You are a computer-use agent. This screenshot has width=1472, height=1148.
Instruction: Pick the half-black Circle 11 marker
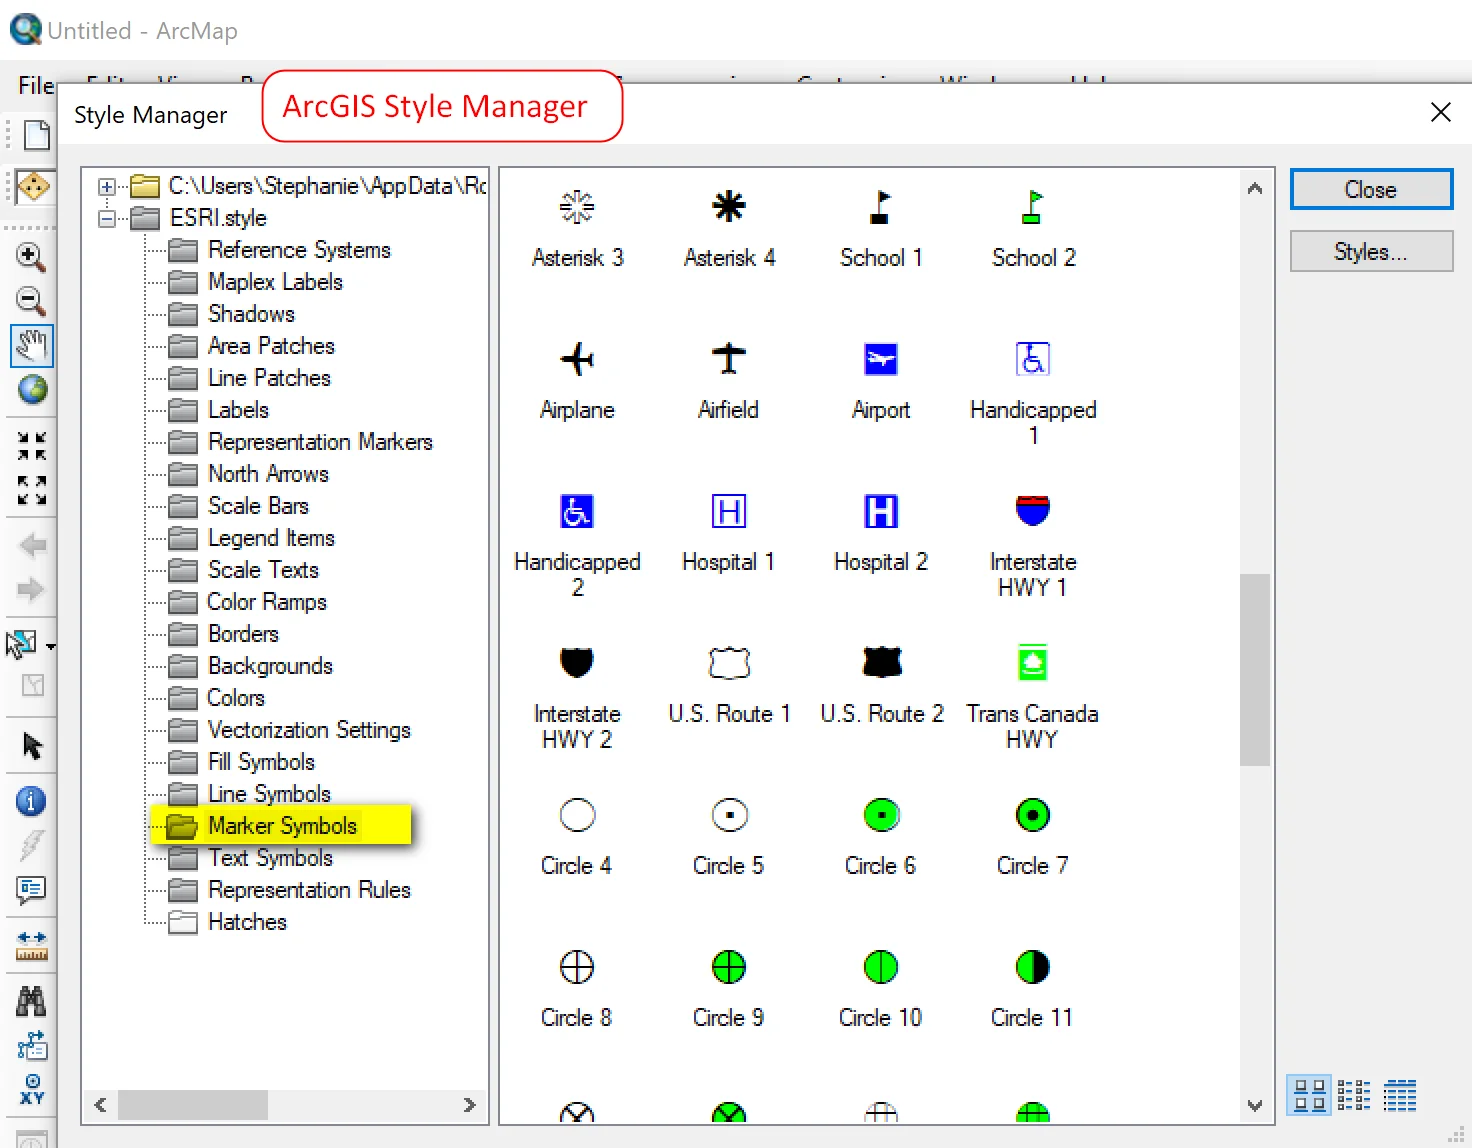tap(1033, 967)
